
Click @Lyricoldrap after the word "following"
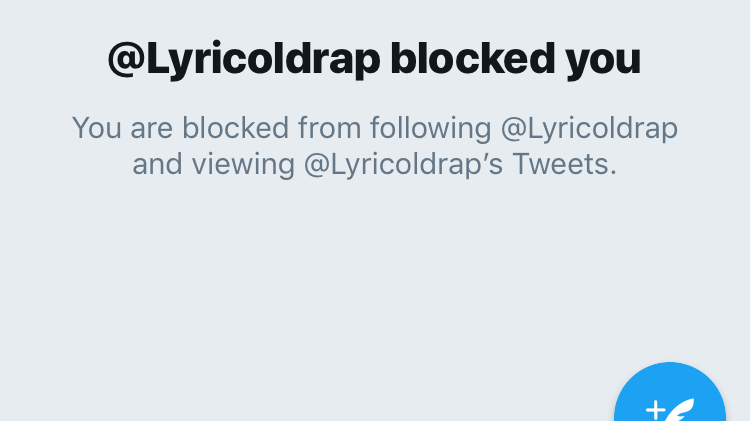click(x=589, y=128)
